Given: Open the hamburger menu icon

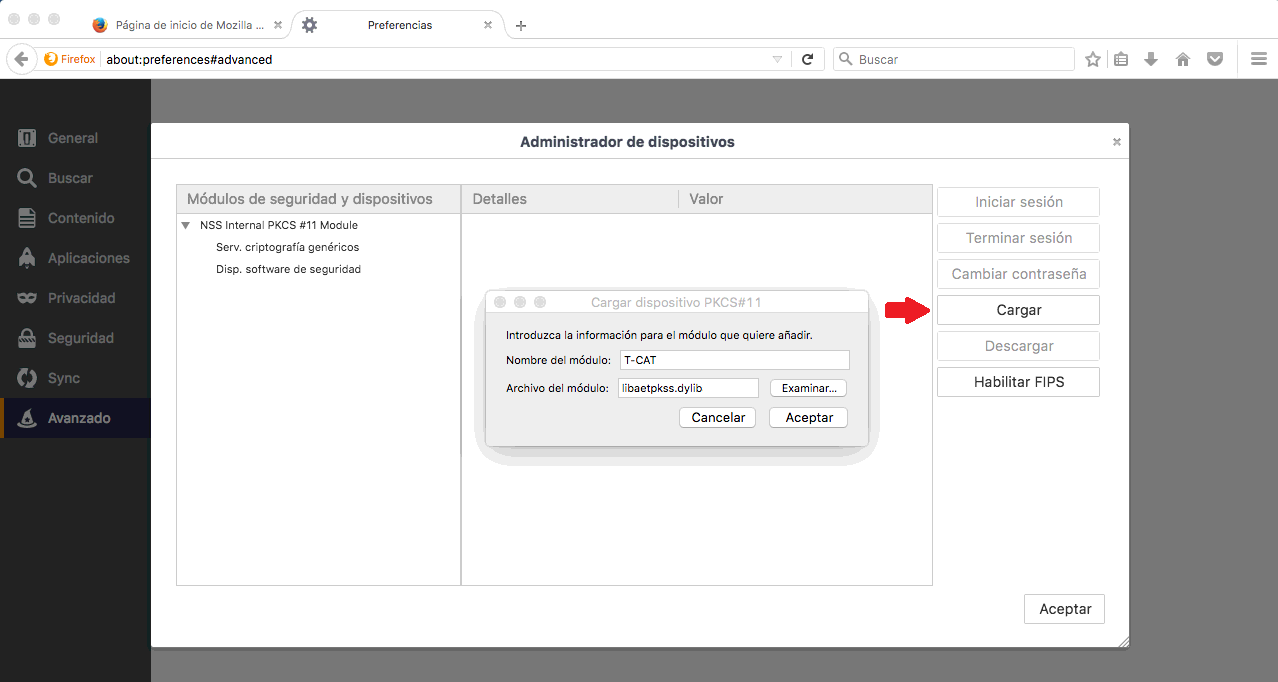Looking at the screenshot, I should pos(1258,59).
